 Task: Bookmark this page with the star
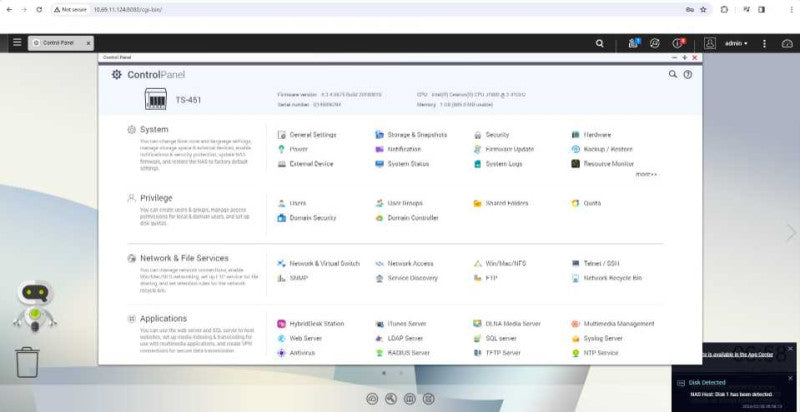click(x=703, y=10)
